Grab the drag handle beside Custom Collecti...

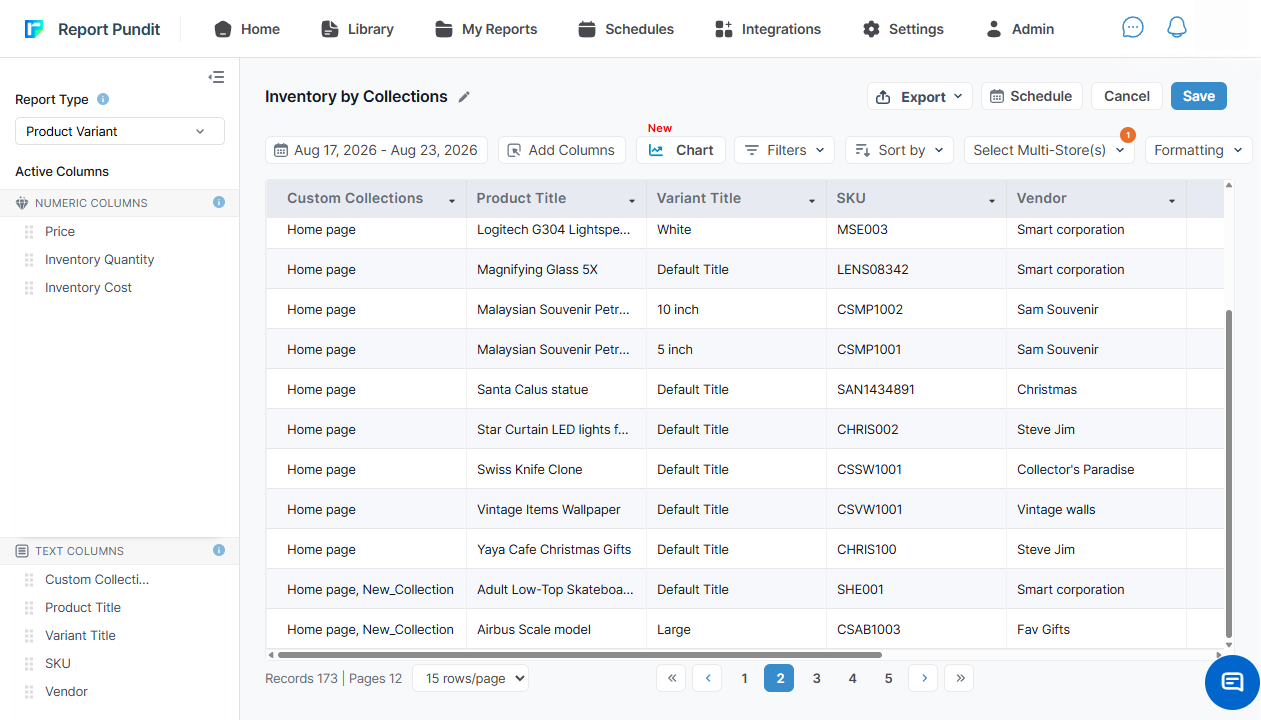point(29,579)
